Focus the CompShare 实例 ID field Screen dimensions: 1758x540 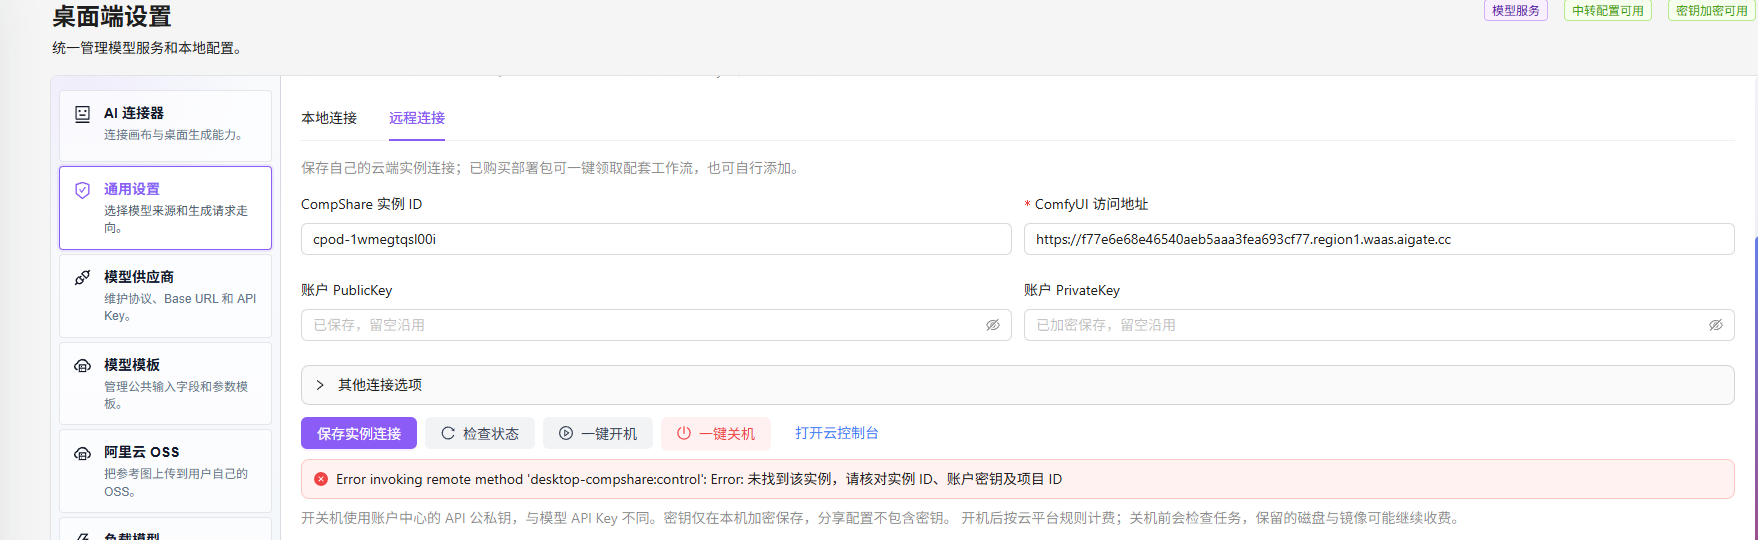[656, 239]
